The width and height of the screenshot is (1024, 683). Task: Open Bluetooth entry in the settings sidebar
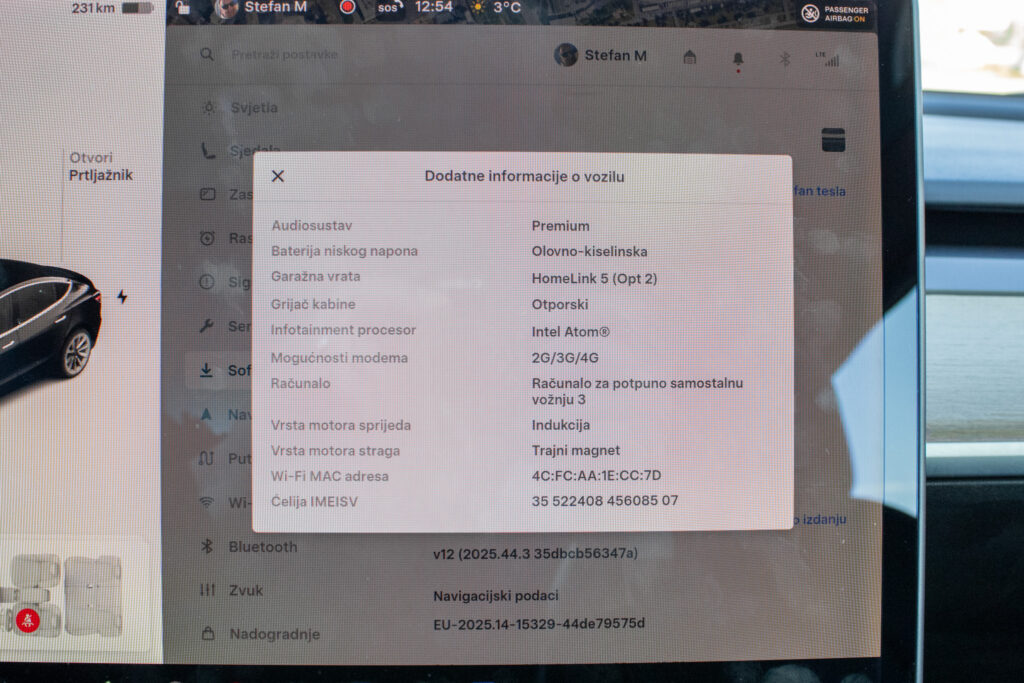[262, 547]
